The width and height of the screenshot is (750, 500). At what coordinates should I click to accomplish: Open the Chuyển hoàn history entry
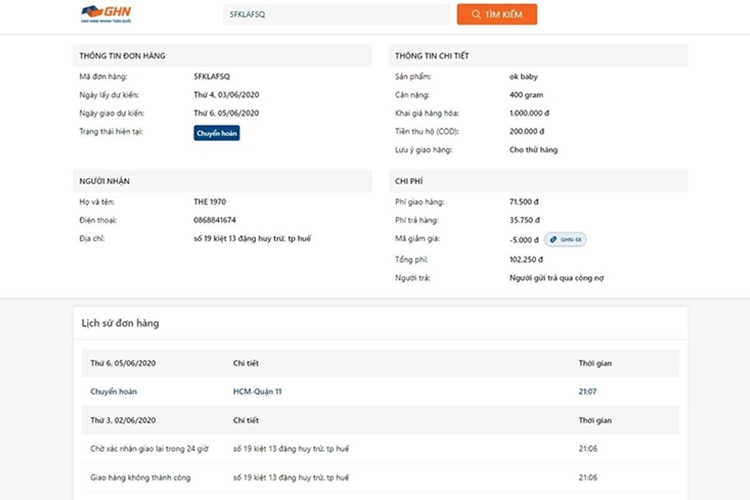pos(113,391)
